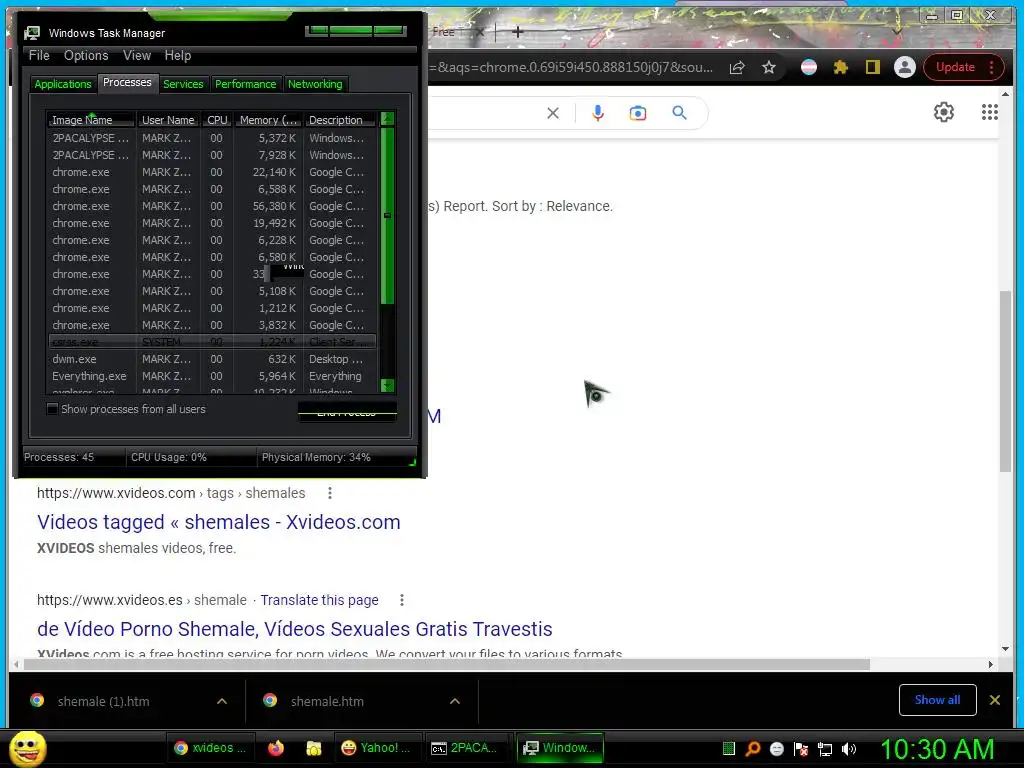Open the file explorer taskbar icon
This screenshot has height=768, width=1024.
click(x=314, y=748)
